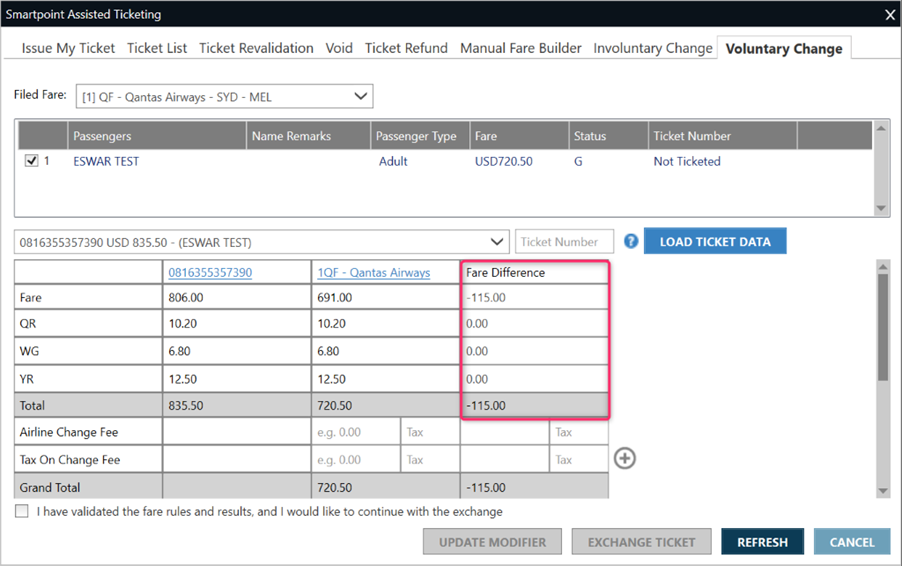Check the fare rules validation checkbox
This screenshot has width=902, height=566.
tap(22, 511)
